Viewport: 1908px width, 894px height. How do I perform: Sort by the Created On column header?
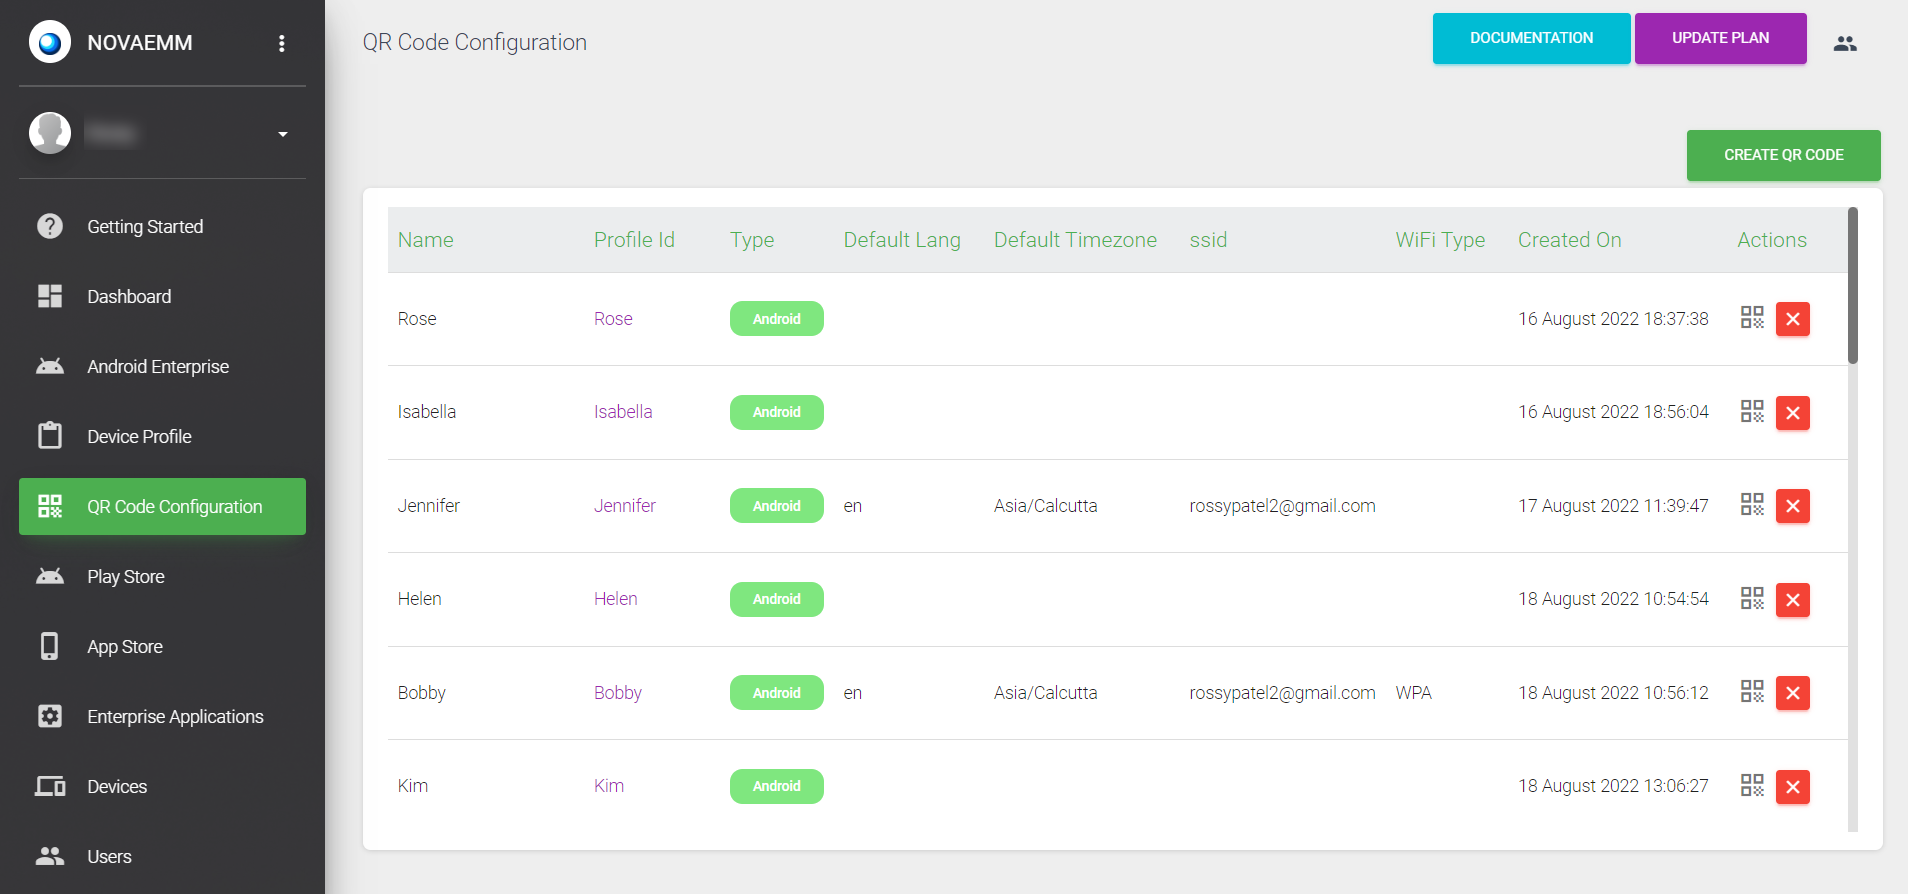(1569, 240)
